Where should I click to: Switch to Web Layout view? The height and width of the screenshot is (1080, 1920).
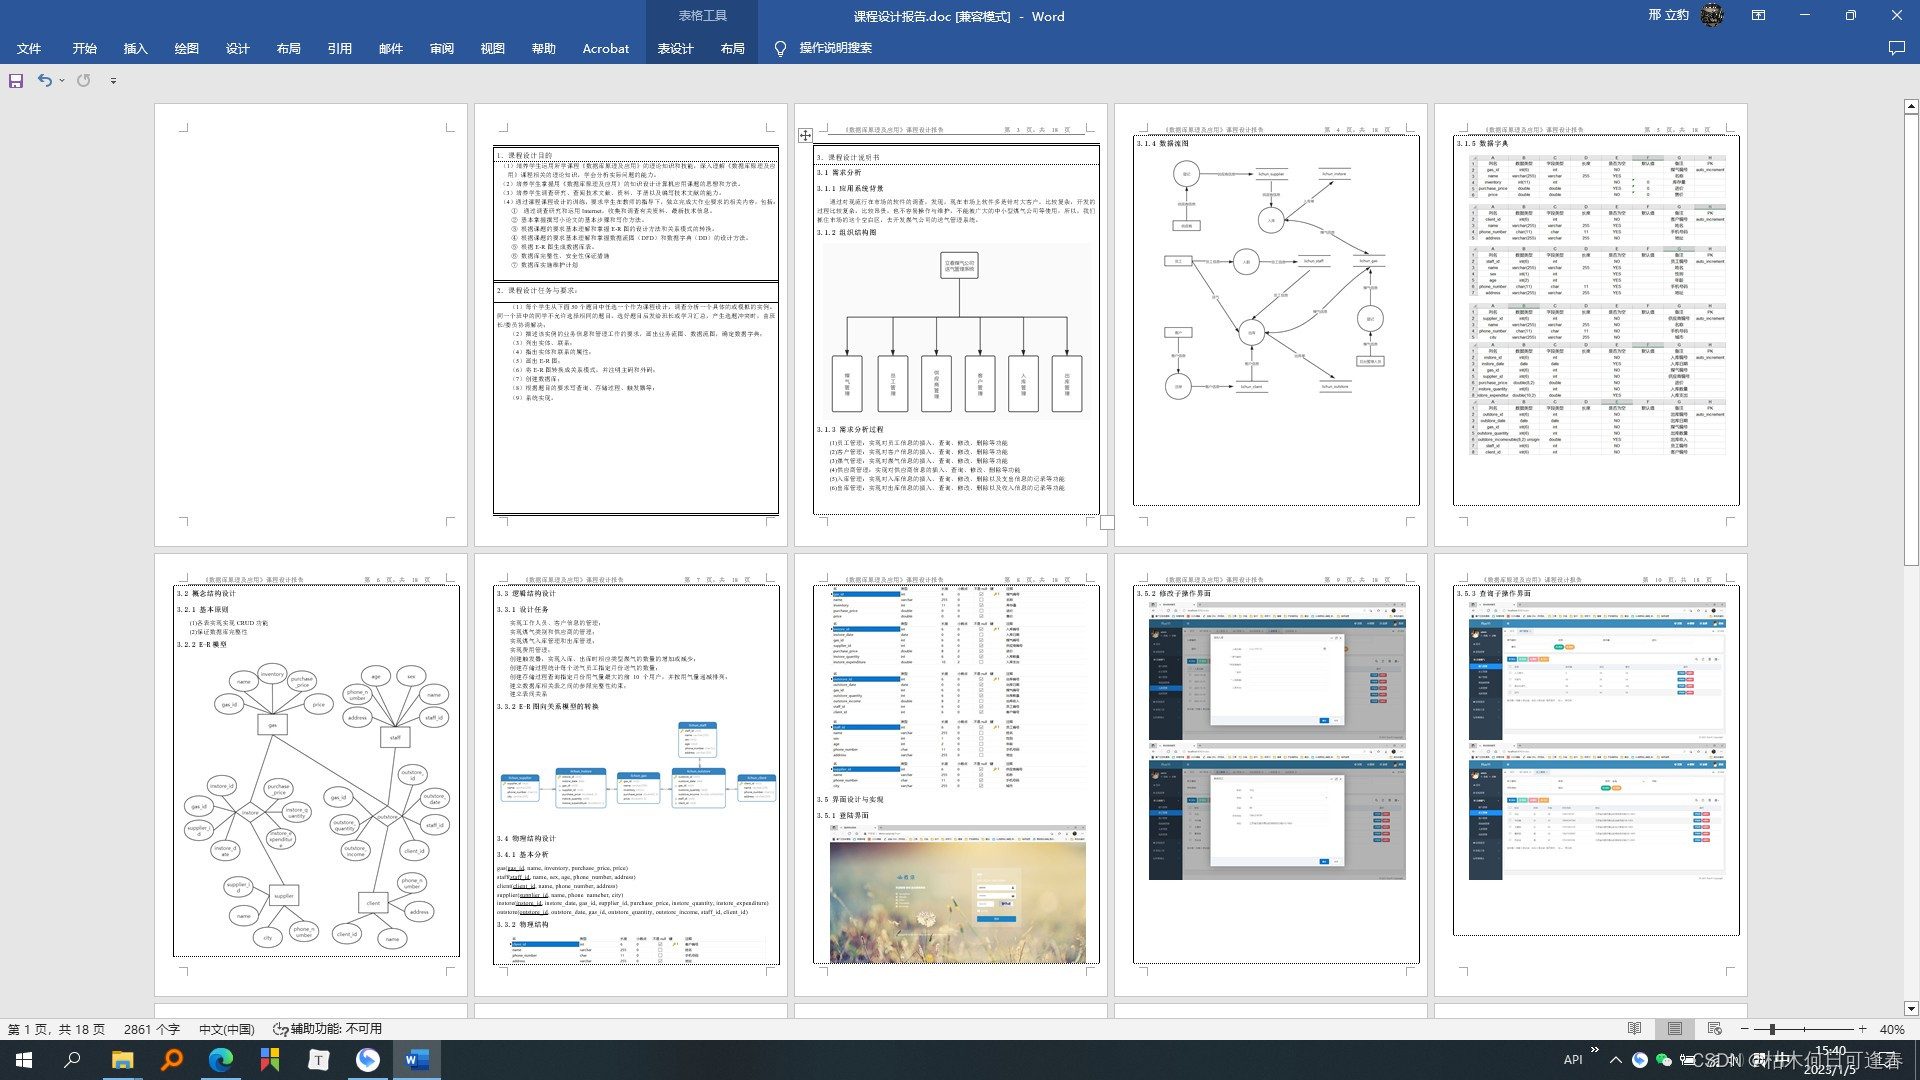(1714, 1029)
